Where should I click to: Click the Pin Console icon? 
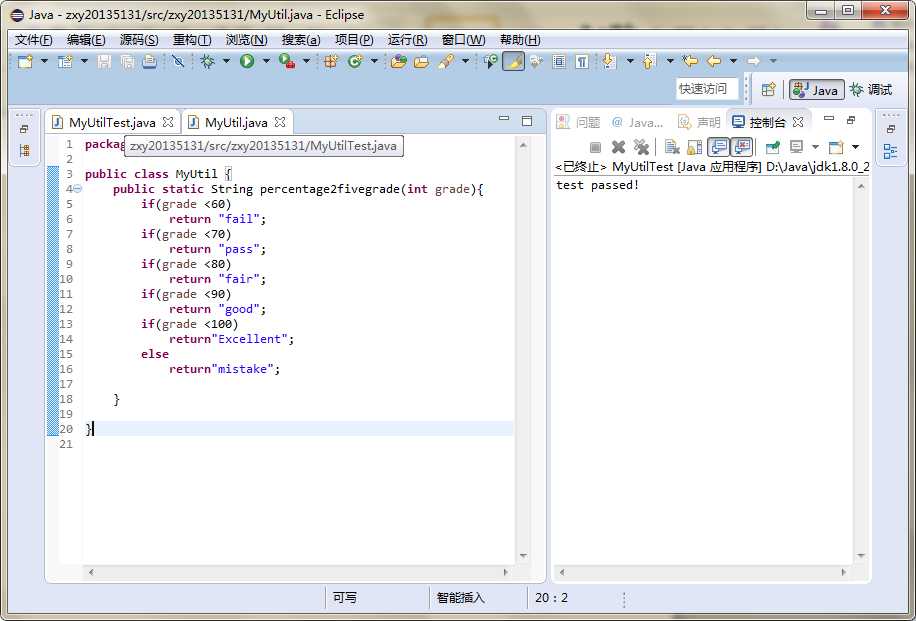pyautogui.click(x=772, y=147)
